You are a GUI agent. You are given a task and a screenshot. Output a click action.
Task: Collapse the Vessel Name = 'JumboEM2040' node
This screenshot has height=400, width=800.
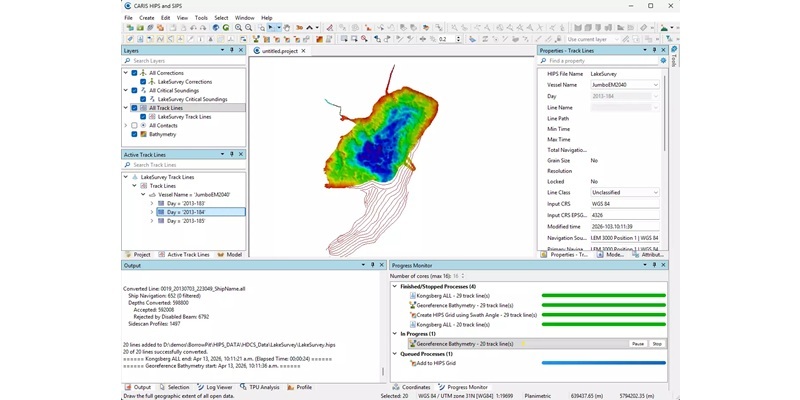[143, 194]
